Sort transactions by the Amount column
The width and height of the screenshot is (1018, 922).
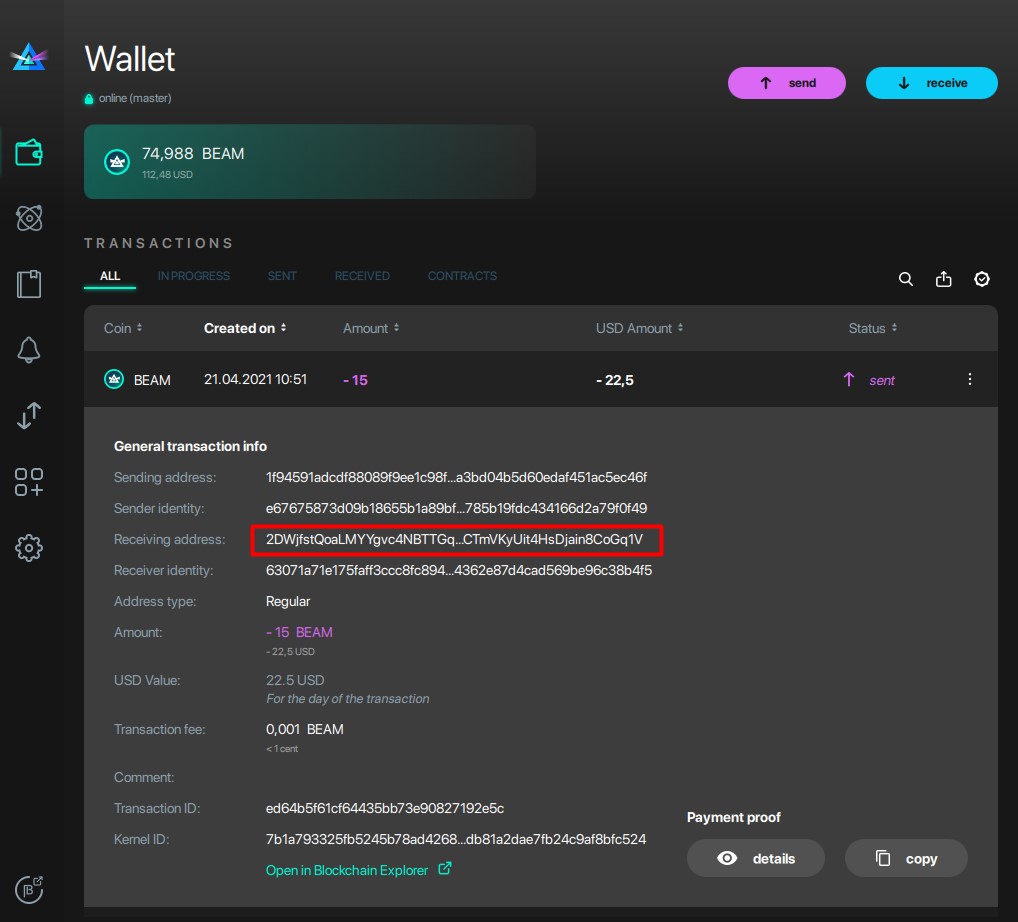click(x=371, y=328)
